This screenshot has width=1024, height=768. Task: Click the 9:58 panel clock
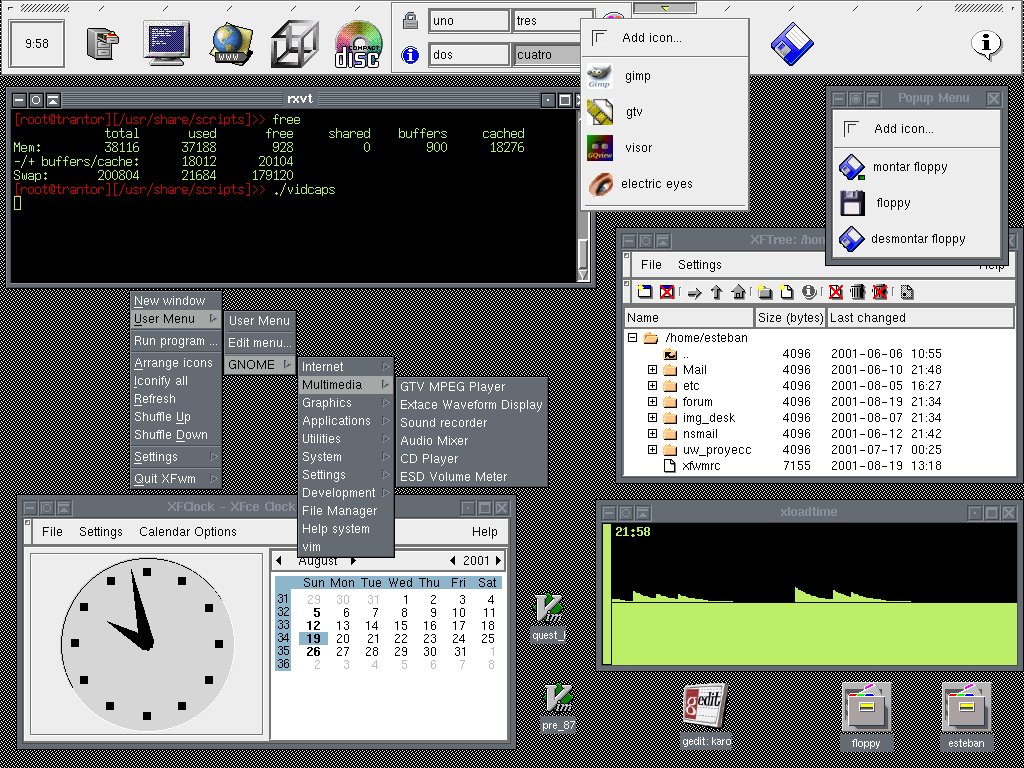pyautogui.click(x=37, y=44)
